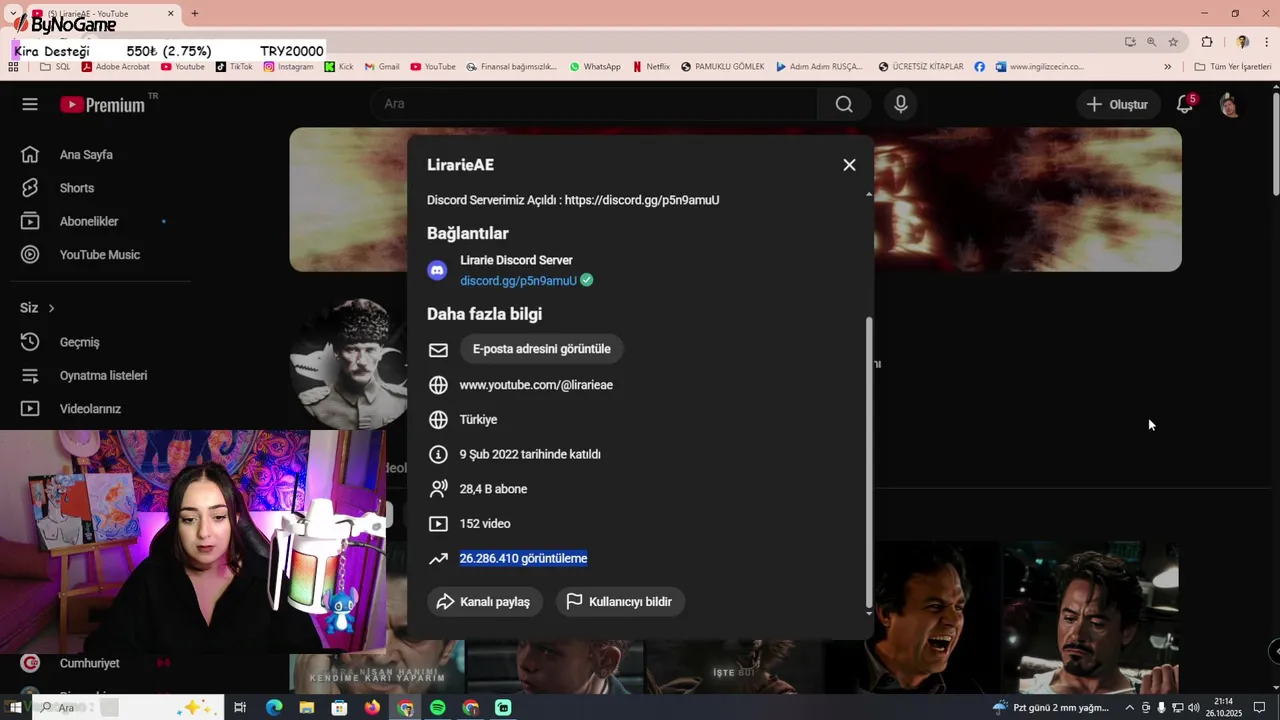Open the Adobe Acrobat bookmark
This screenshot has width=1280, height=720.
[x=116, y=67]
